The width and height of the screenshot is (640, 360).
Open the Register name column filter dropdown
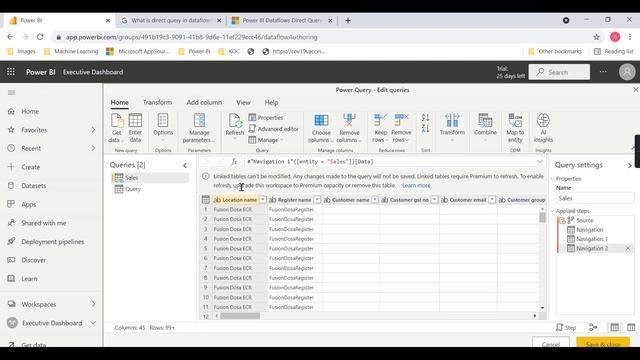pos(317,200)
